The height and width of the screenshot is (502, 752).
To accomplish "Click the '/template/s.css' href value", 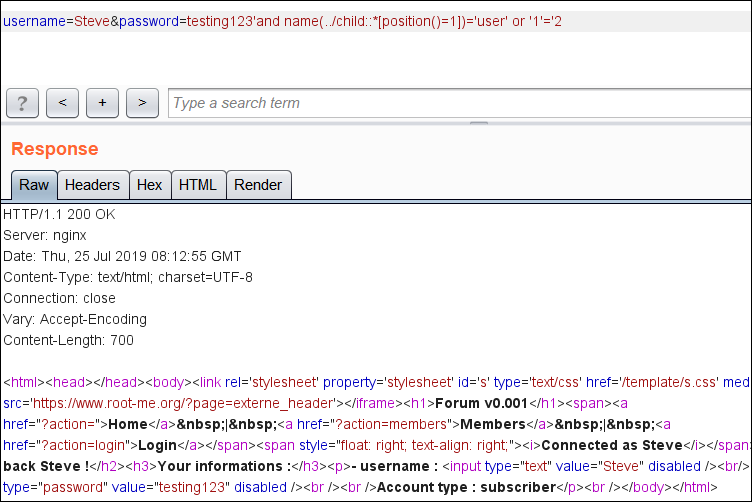I will (669, 382).
